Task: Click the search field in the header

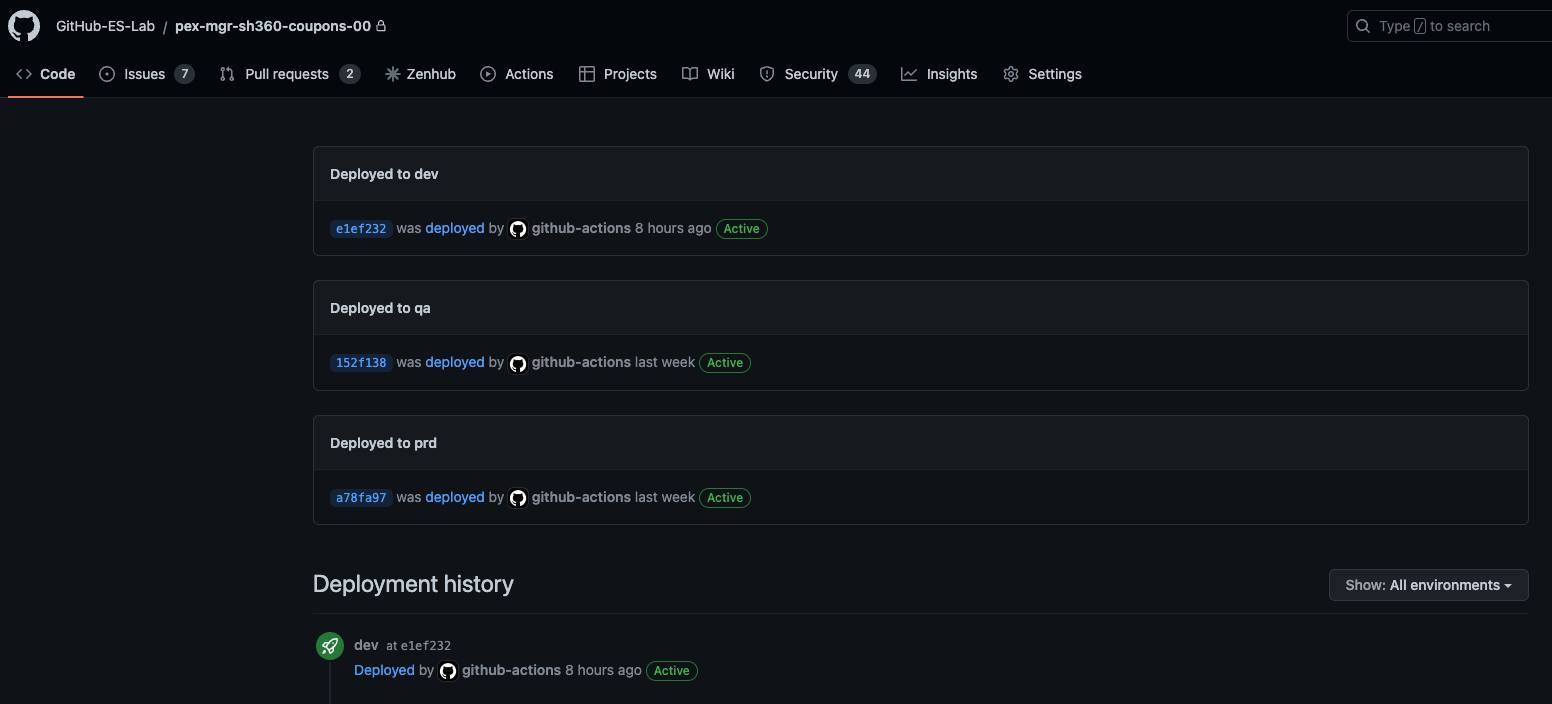Action: pos(1450,26)
